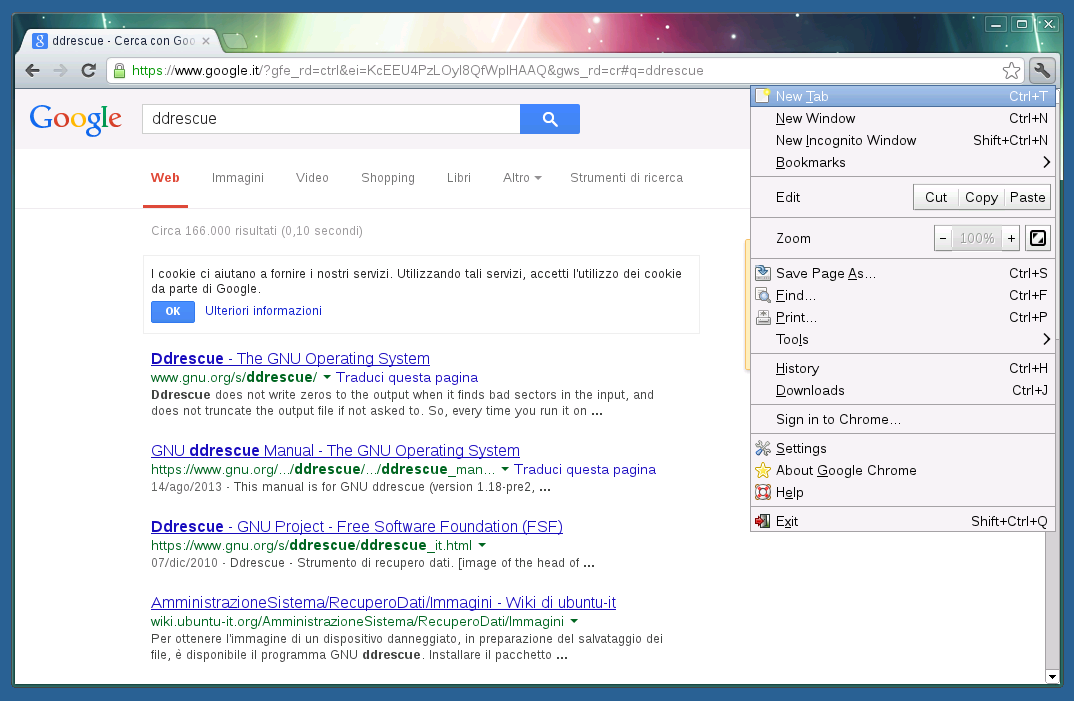Click the blue search magnifier button

[x=549, y=119]
